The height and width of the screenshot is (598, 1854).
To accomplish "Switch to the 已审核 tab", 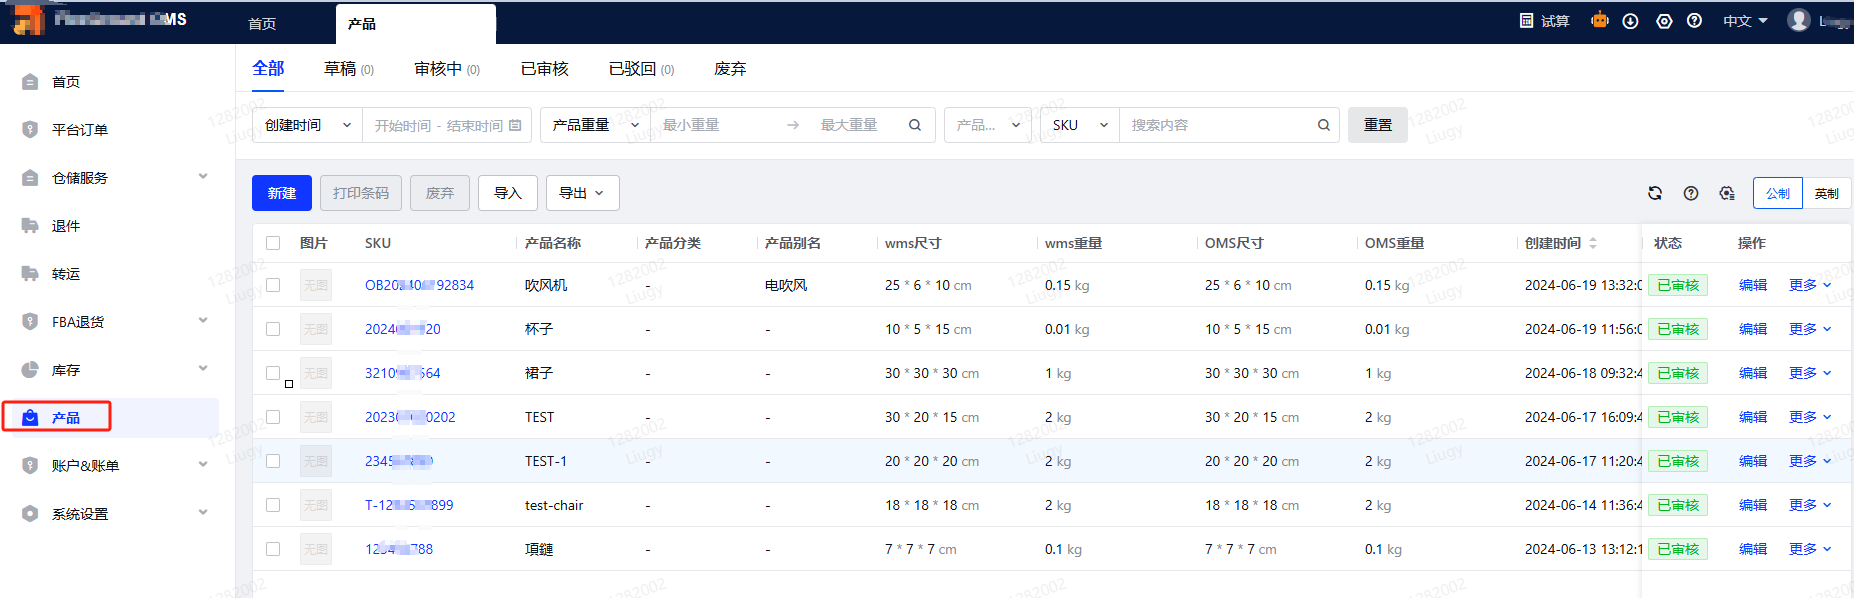I will click(x=544, y=69).
